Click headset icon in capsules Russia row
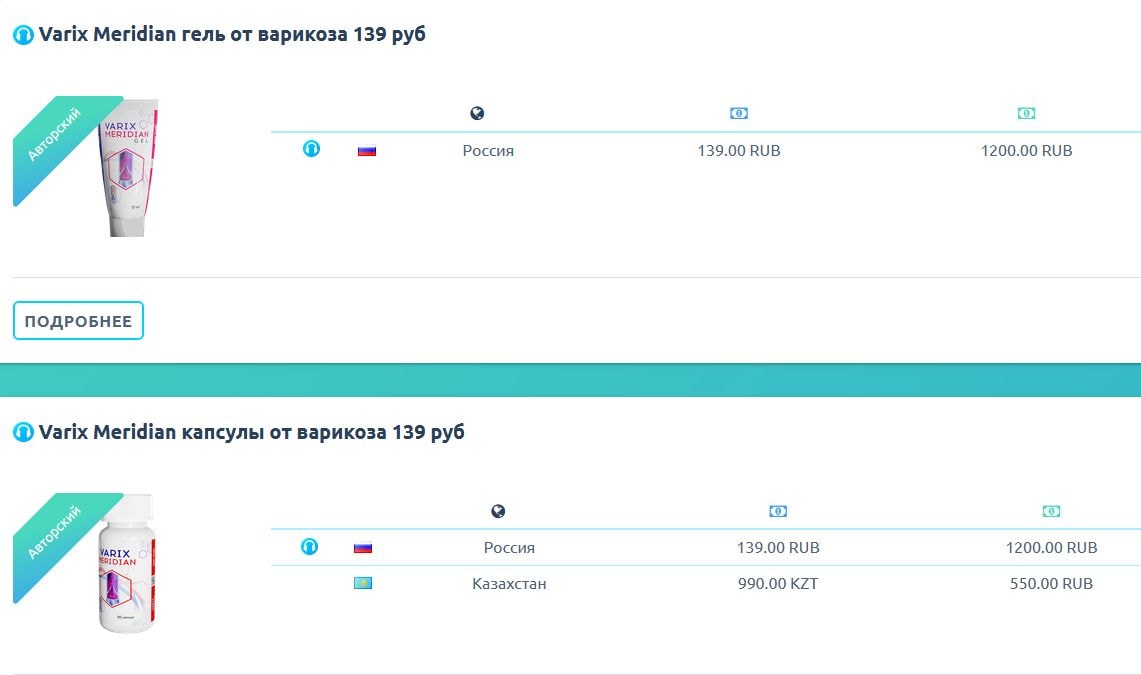 tap(310, 546)
